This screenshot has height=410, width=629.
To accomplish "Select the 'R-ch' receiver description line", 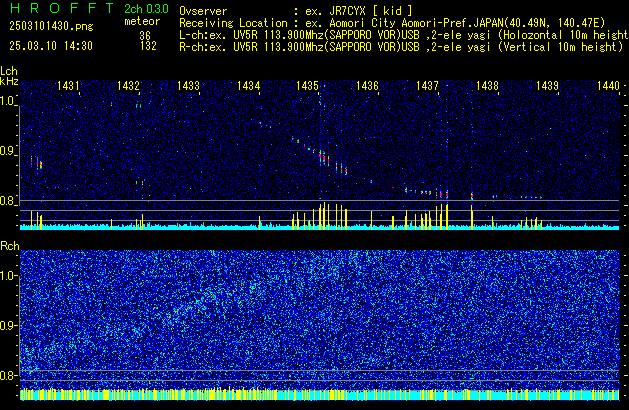I will 401,47.
